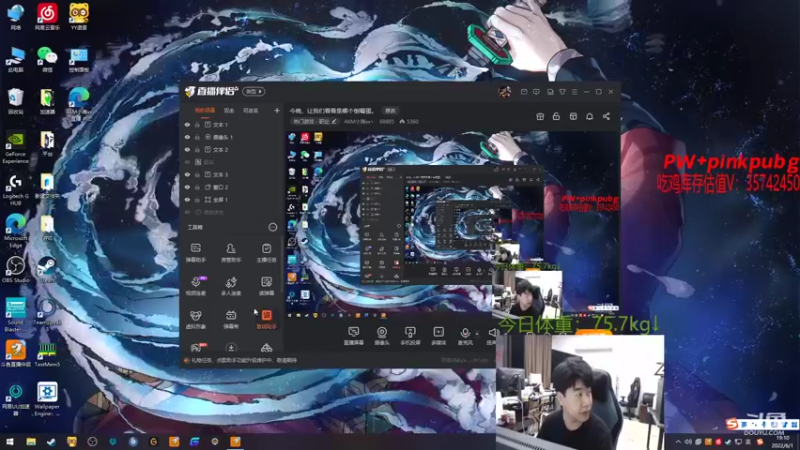Click the toolbox panel vertical scrollbar
Screen dimensions: 800x450
click(x=282, y=265)
